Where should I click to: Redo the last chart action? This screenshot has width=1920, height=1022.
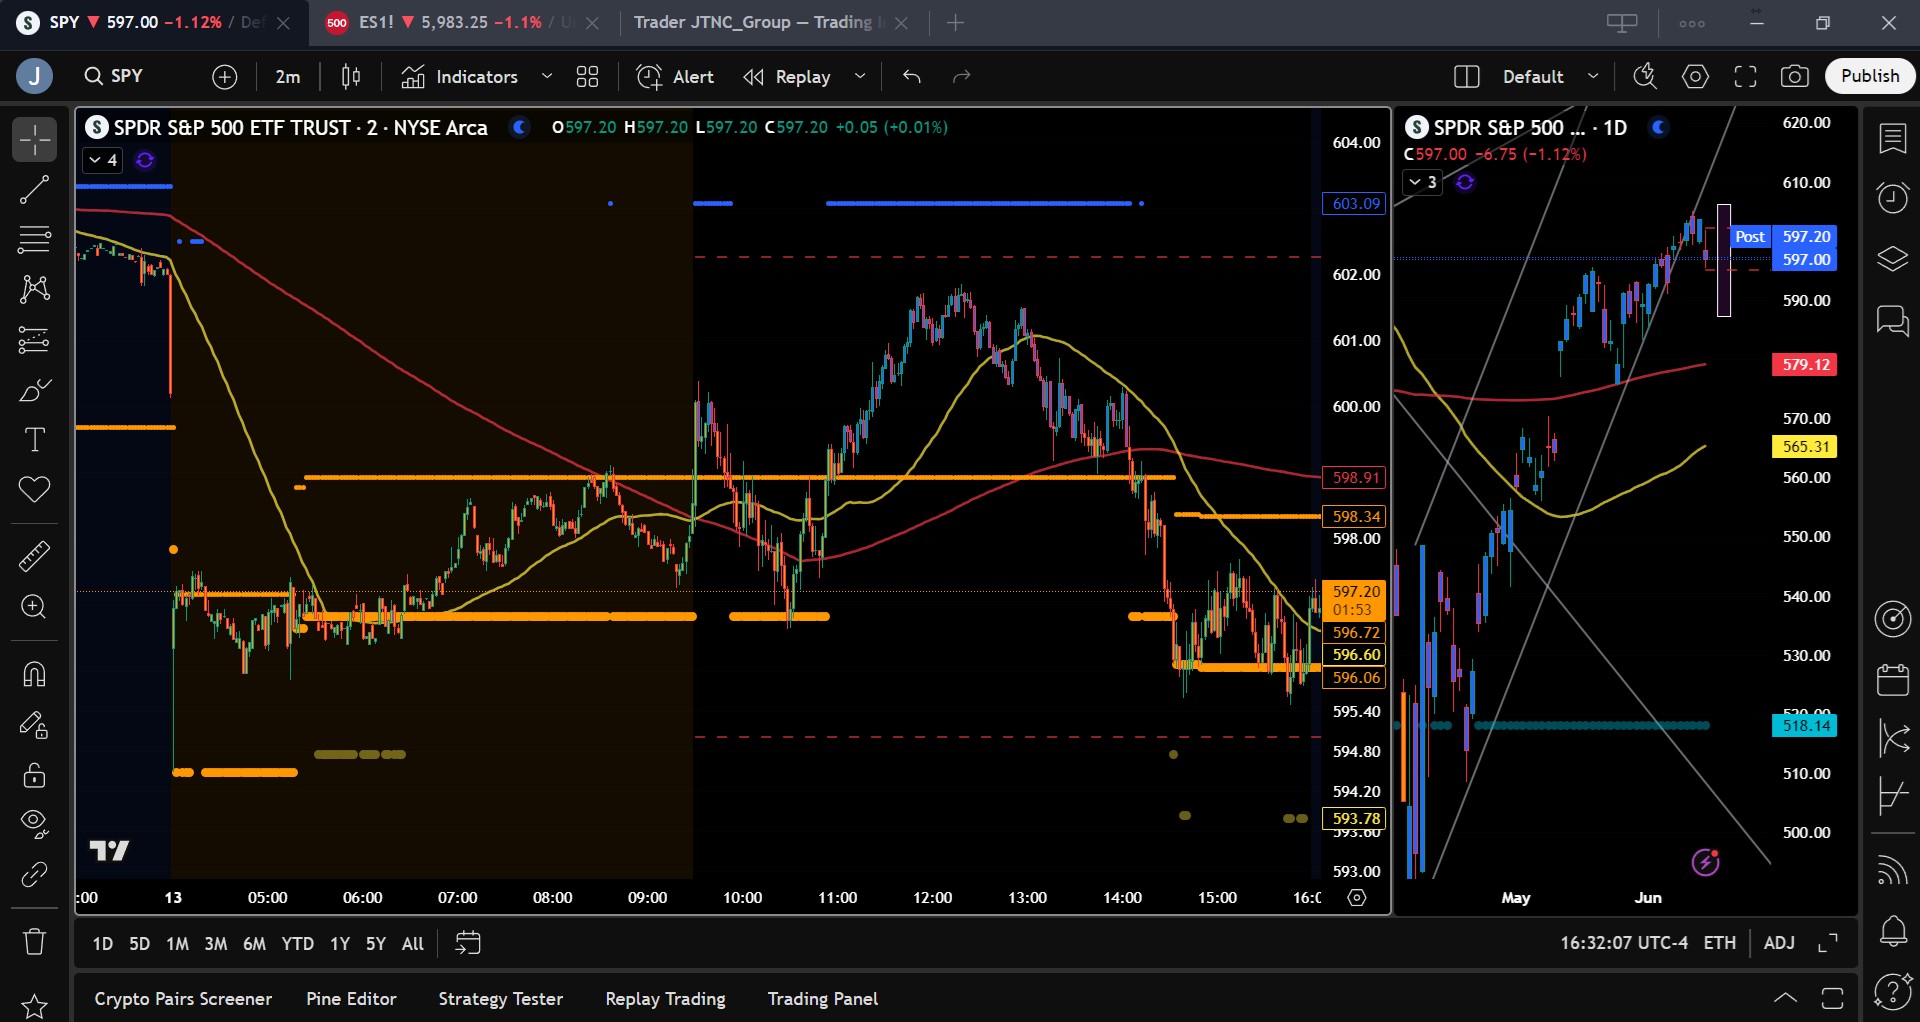pyautogui.click(x=961, y=76)
